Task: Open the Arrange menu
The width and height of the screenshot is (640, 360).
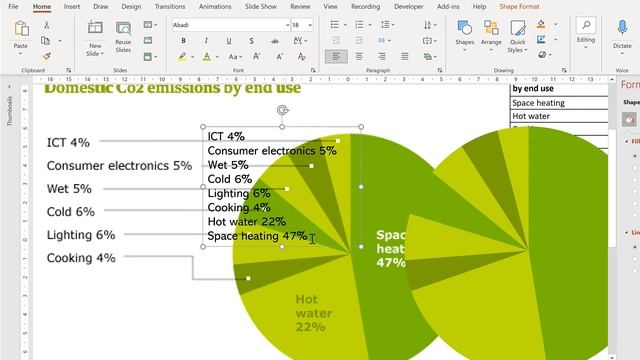Action: click(491, 36)
